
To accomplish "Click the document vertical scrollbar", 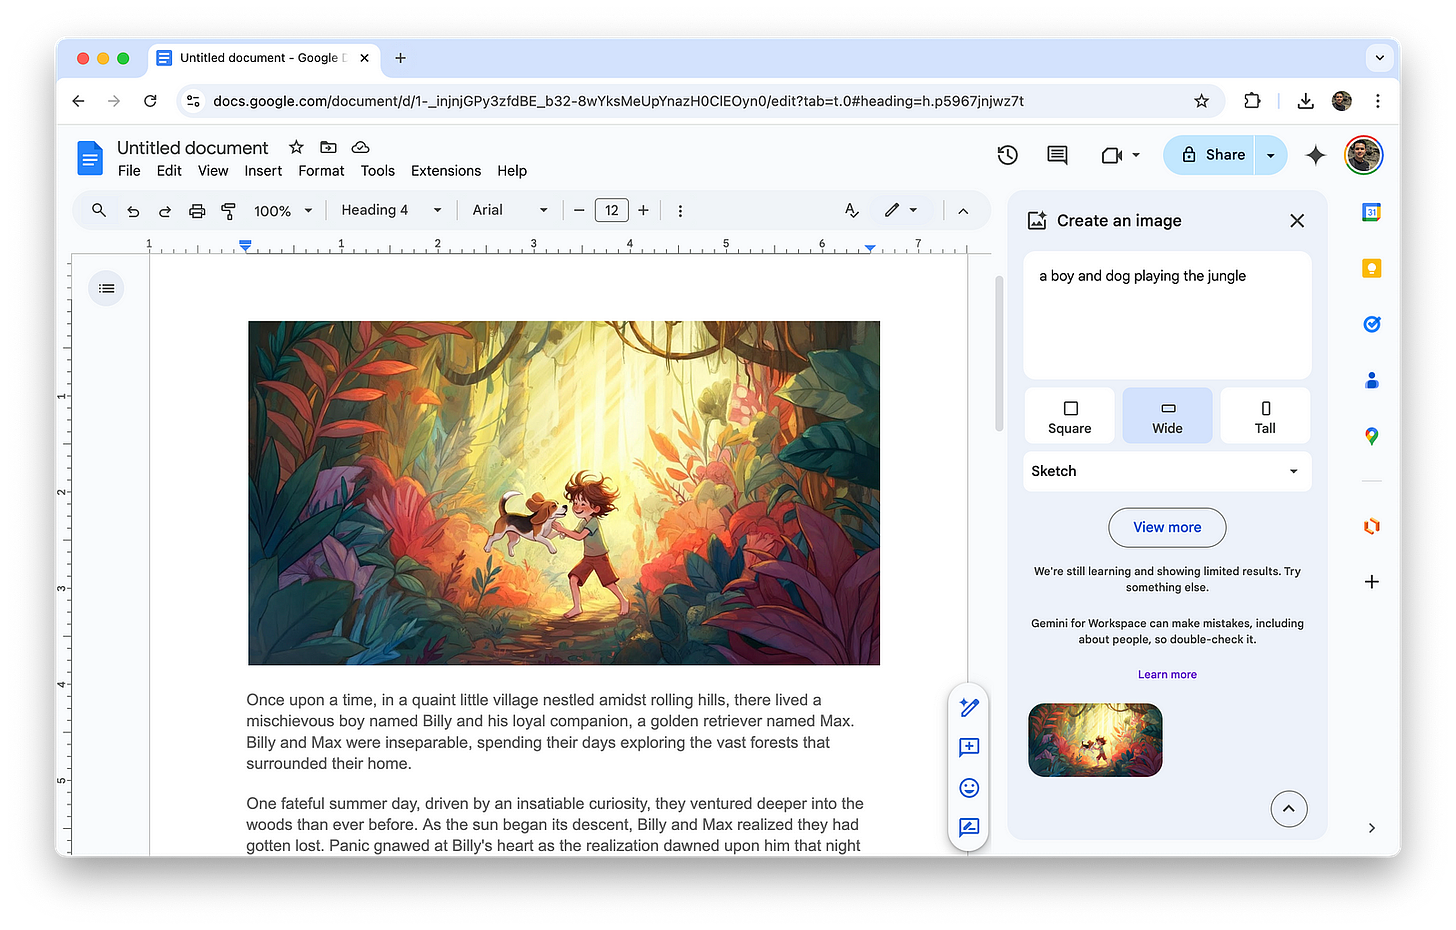I will point(998,354).
